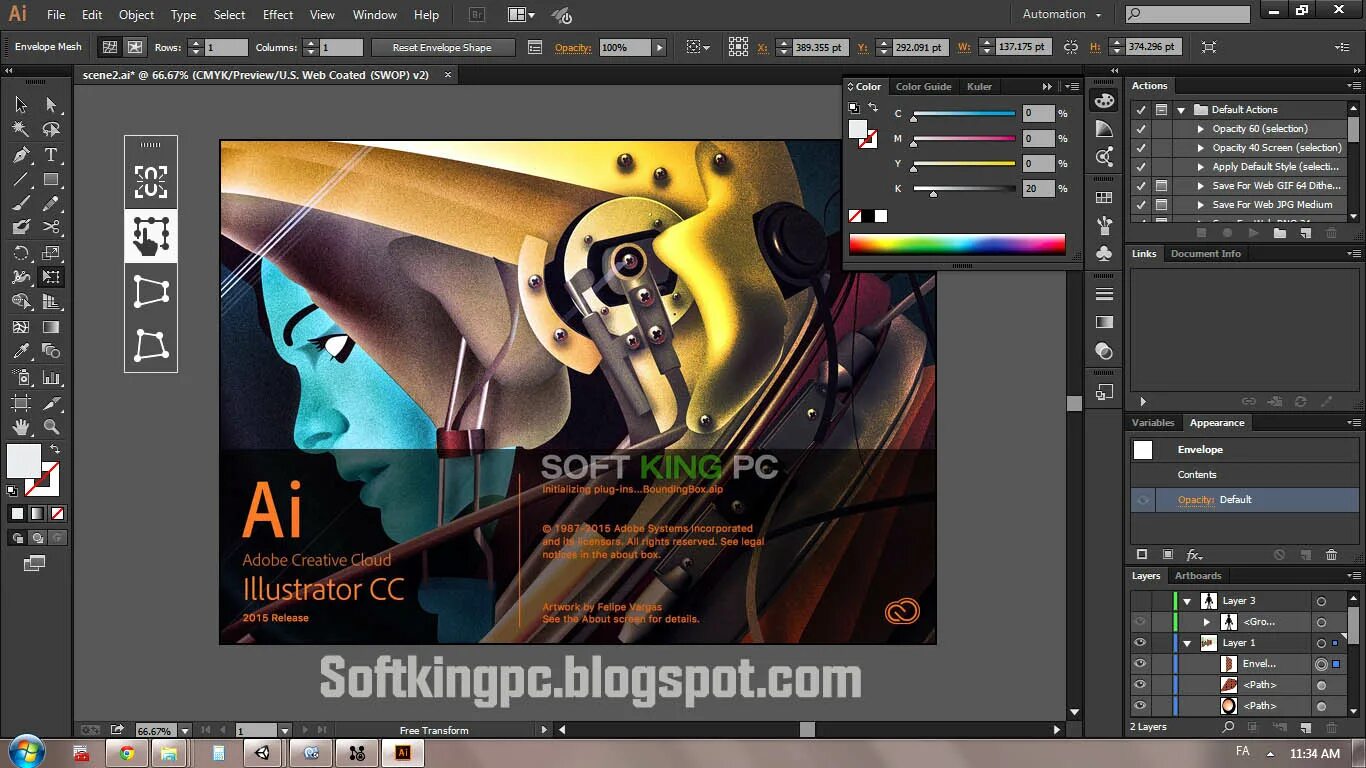
Task: Click the Reset Envelope Shape button
Action: tap(442, 47)
